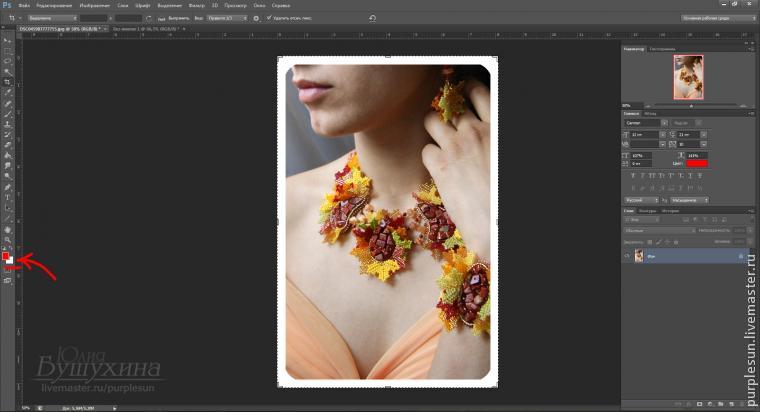Toggle Quick Mask mode icon

(7, 271)
